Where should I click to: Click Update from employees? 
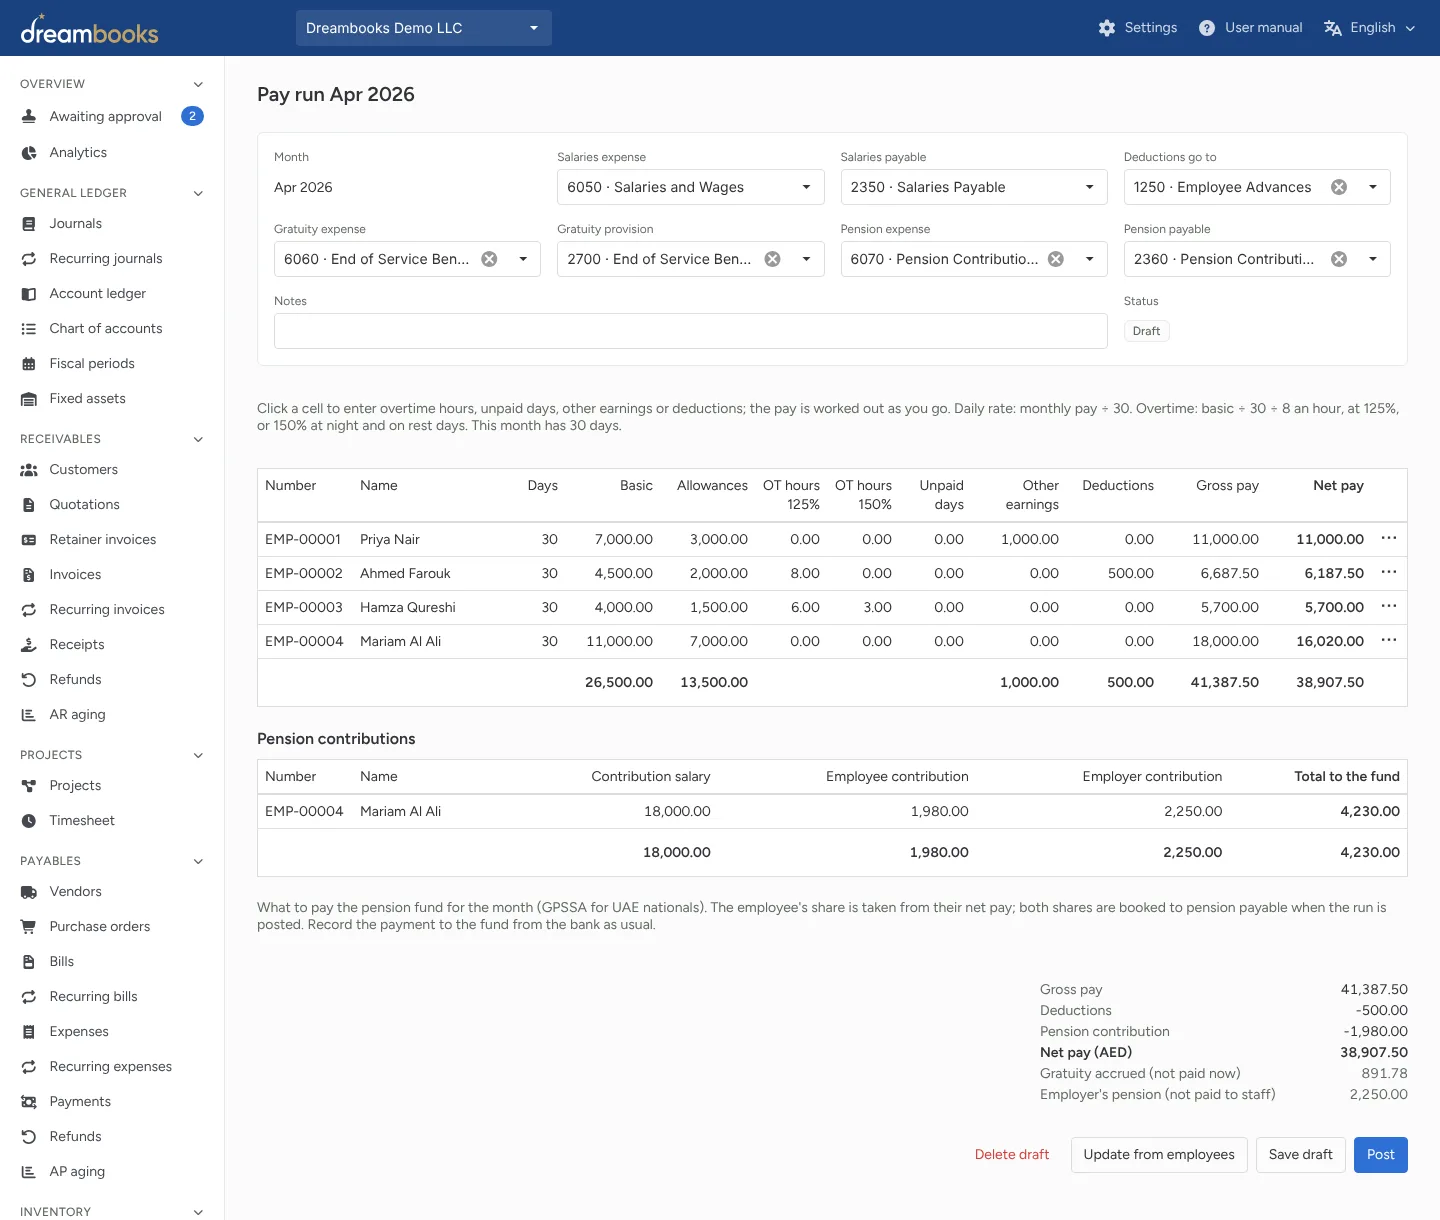pyautogui.click(x=1159, y=1155)
